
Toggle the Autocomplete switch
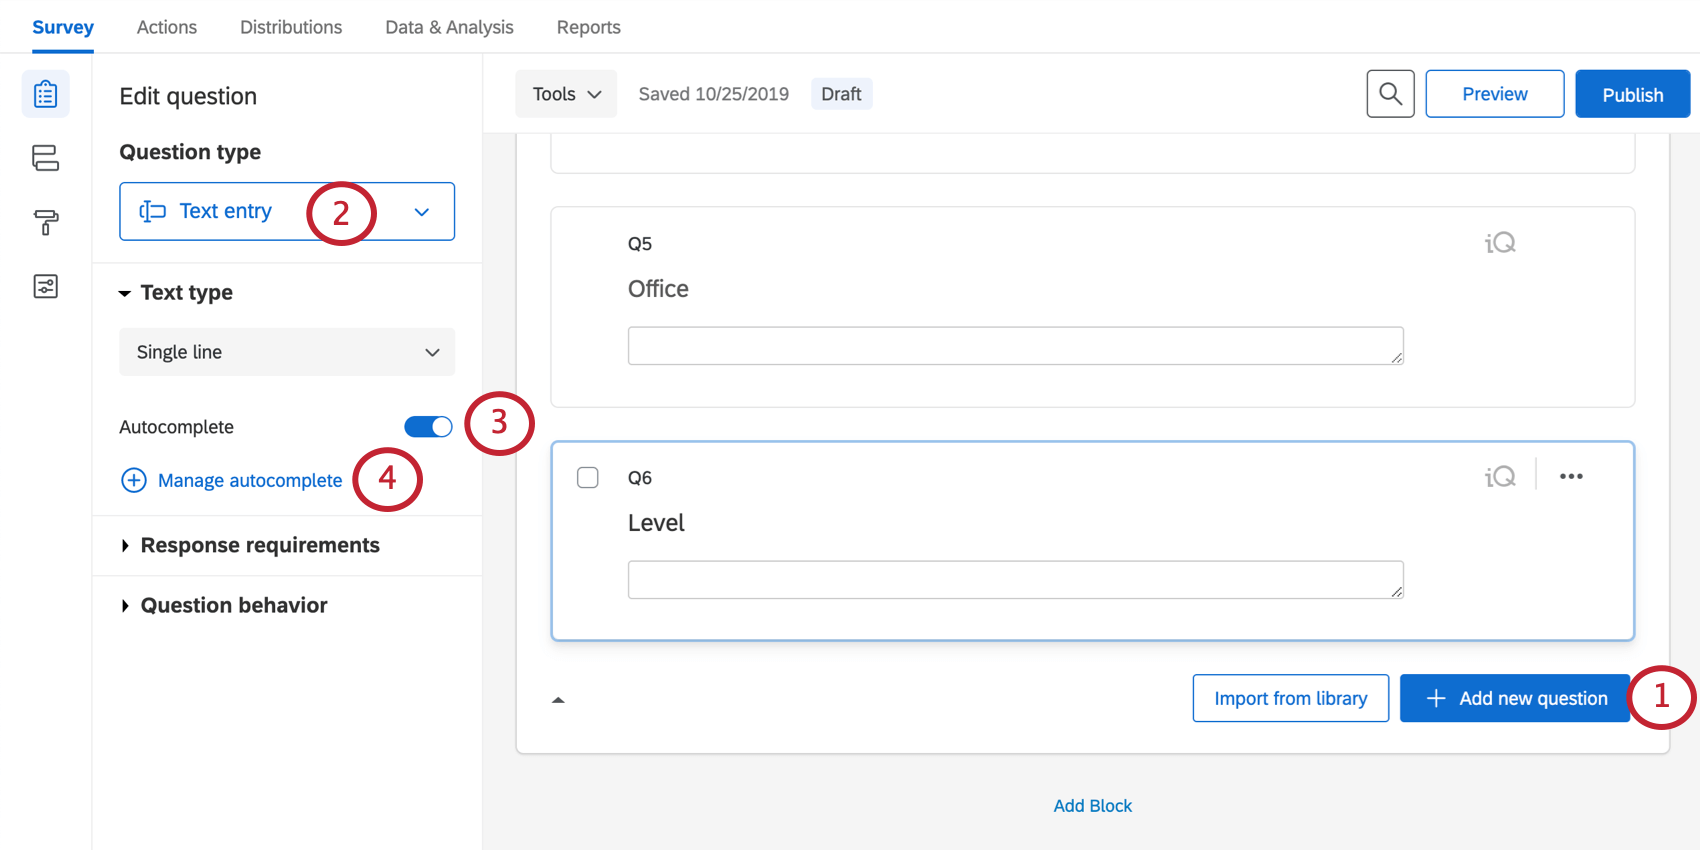click(x=428, y=427)
